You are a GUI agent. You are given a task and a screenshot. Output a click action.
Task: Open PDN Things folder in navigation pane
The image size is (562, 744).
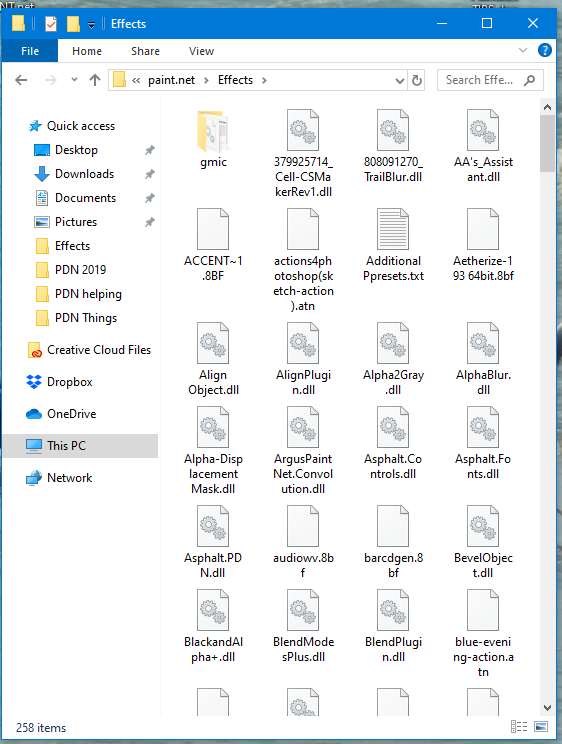tap(86, 318)
